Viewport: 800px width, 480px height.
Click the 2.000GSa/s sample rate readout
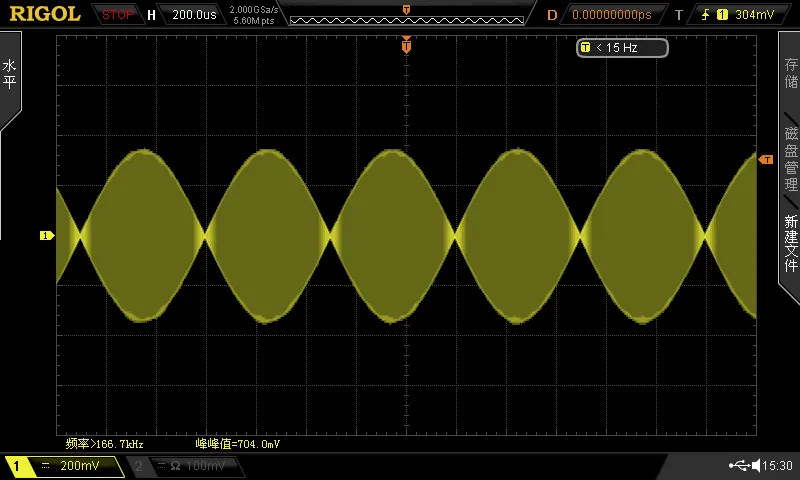coord(254,10)
